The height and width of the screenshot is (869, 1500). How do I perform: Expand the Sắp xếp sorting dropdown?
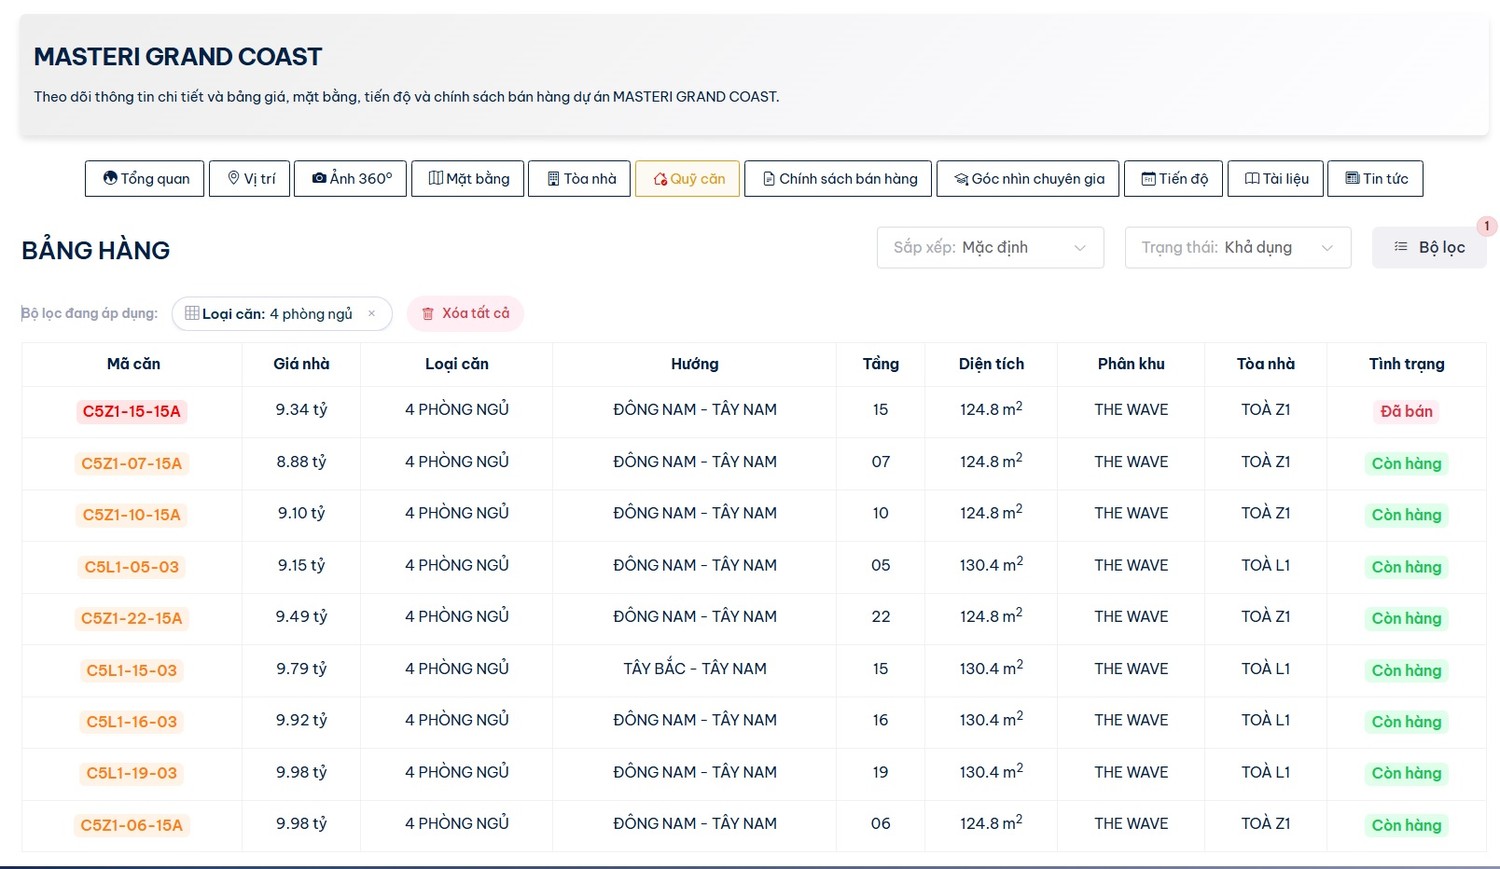click(990, 248)
